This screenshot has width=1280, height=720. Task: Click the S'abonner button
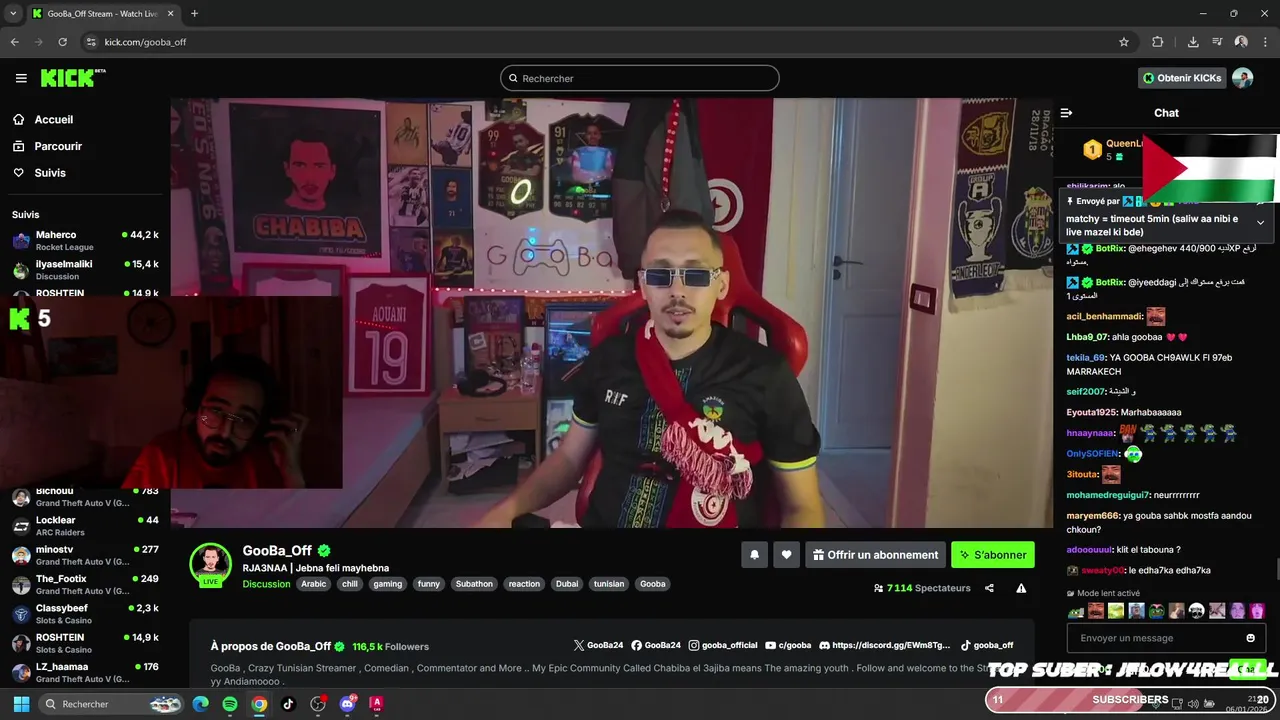pos(992,555)
